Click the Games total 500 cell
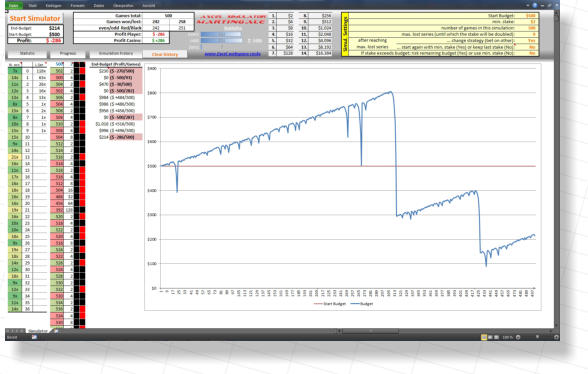Screen dimensions: 588x374 click(168, 16)
